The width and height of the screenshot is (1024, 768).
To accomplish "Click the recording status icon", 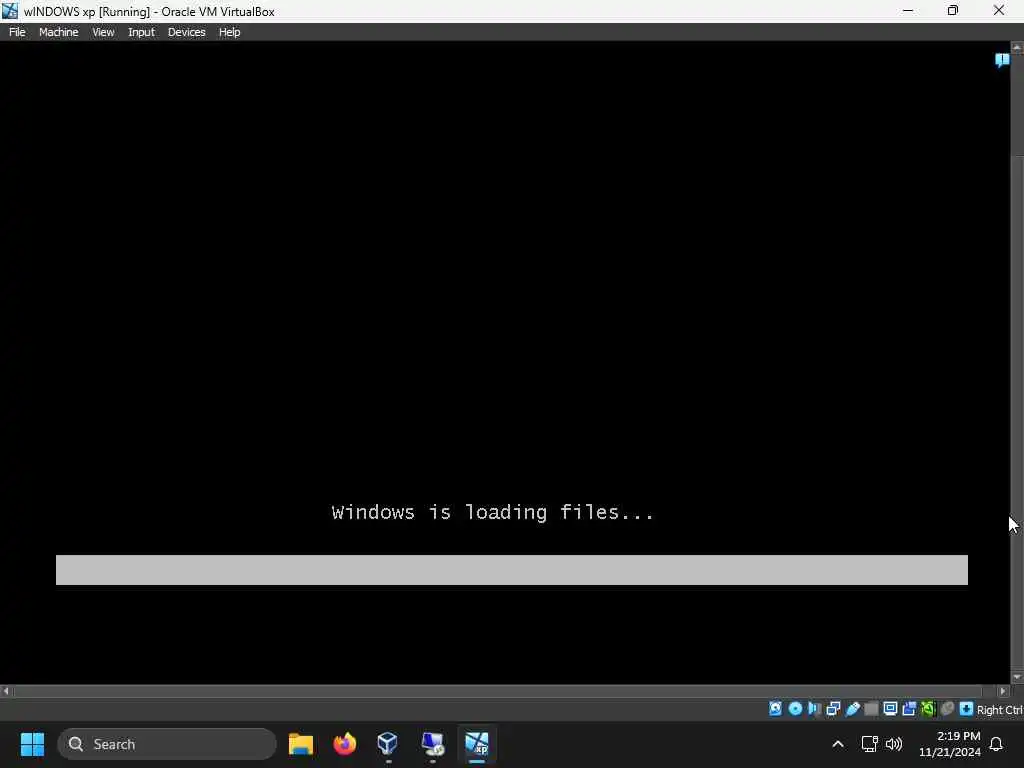I will tap(909, 709).
